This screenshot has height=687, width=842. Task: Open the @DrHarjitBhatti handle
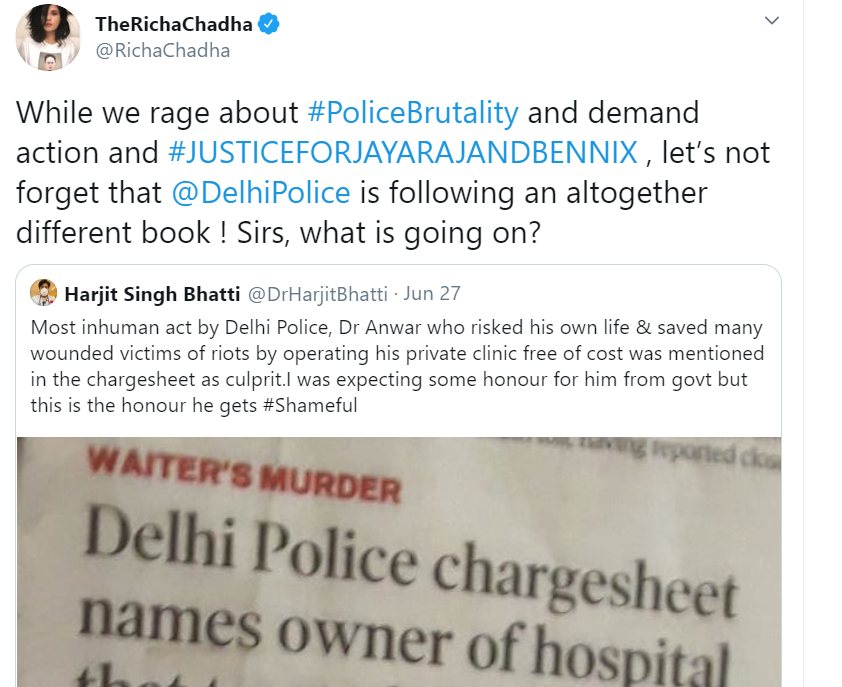coord(317,294)
